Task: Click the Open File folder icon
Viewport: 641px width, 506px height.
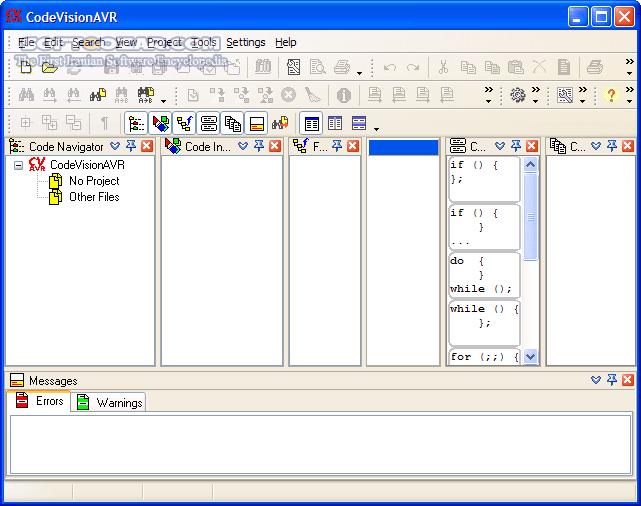Action: [49, 67]
